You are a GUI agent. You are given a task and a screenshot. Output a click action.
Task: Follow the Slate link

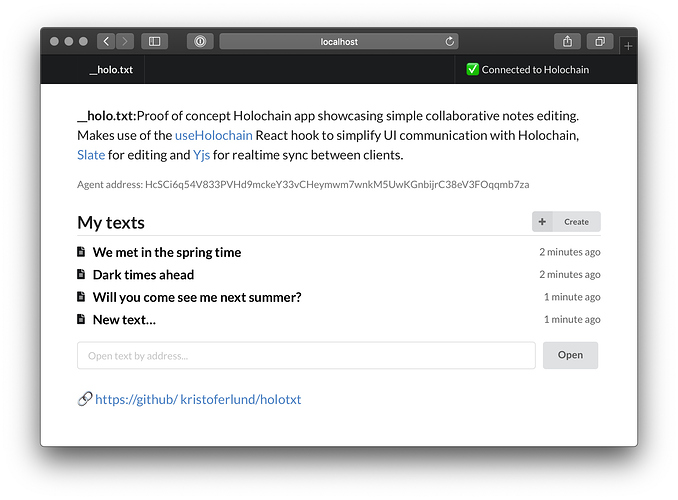[x=91, y=155]
